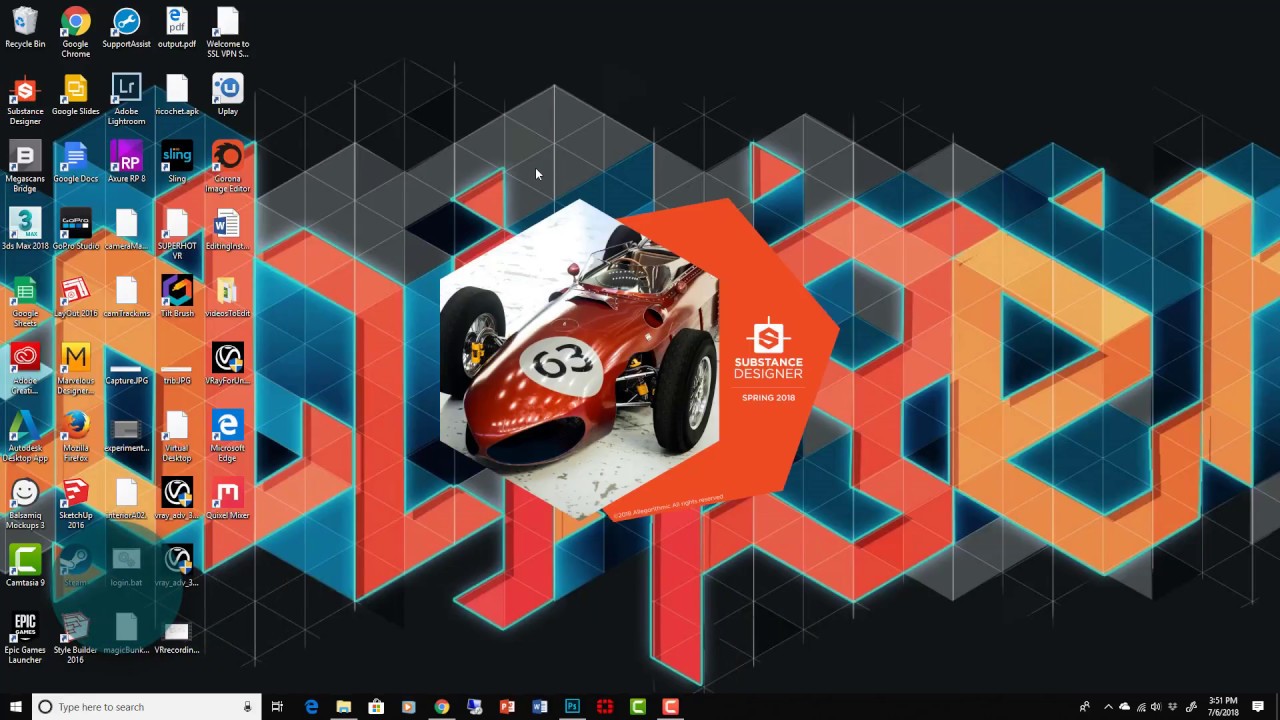Viewport: 1280px width, 720px height.
Task: Select the VRayForUn... desktop icon
Action: point(228,365)
